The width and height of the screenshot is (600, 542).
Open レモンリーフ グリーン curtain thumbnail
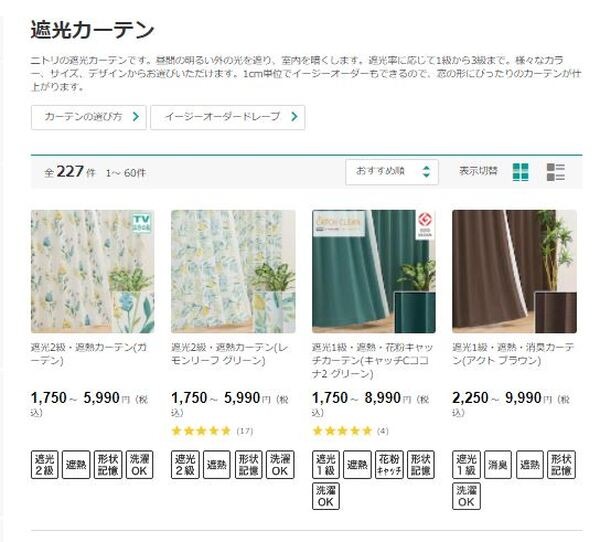pos(233,271)
